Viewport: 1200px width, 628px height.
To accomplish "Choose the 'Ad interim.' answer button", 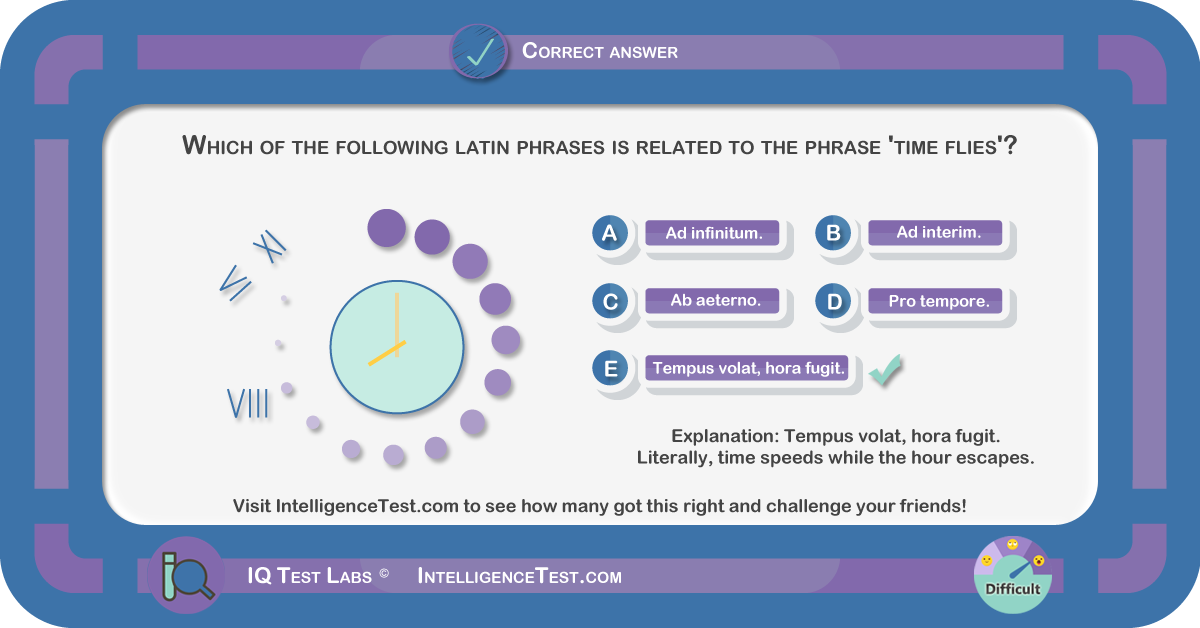I will click(x=938, y=233).
